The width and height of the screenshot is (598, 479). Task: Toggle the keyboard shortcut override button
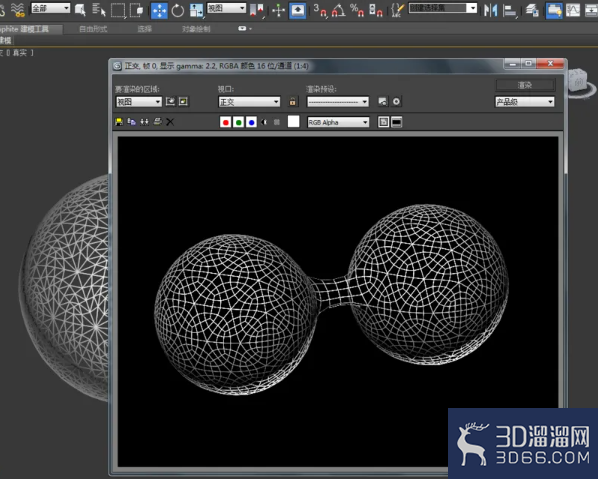[x=297, y=10]
